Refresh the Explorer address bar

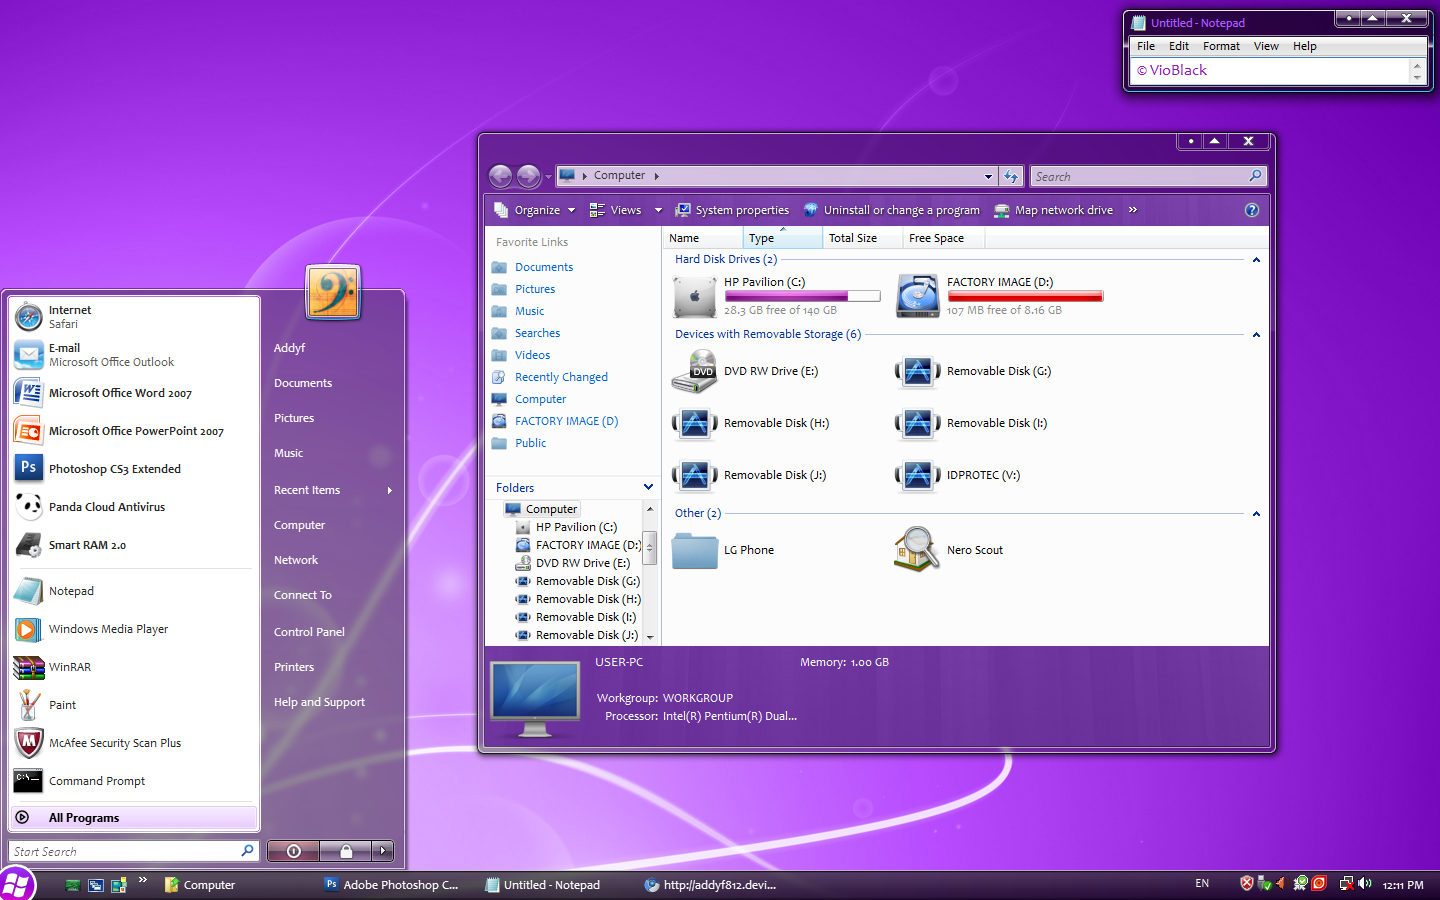coord(1011,176)
